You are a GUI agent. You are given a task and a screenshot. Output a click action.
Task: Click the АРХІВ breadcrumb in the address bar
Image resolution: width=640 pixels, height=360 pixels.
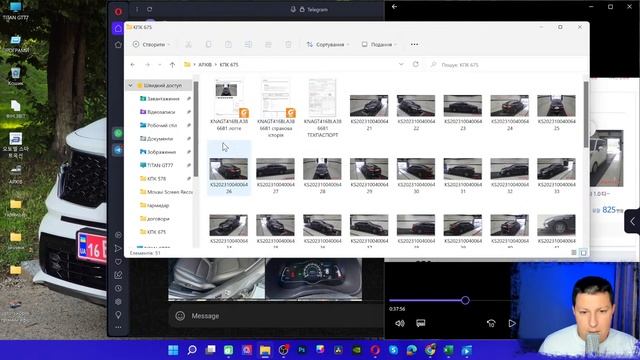coord(205,64)
